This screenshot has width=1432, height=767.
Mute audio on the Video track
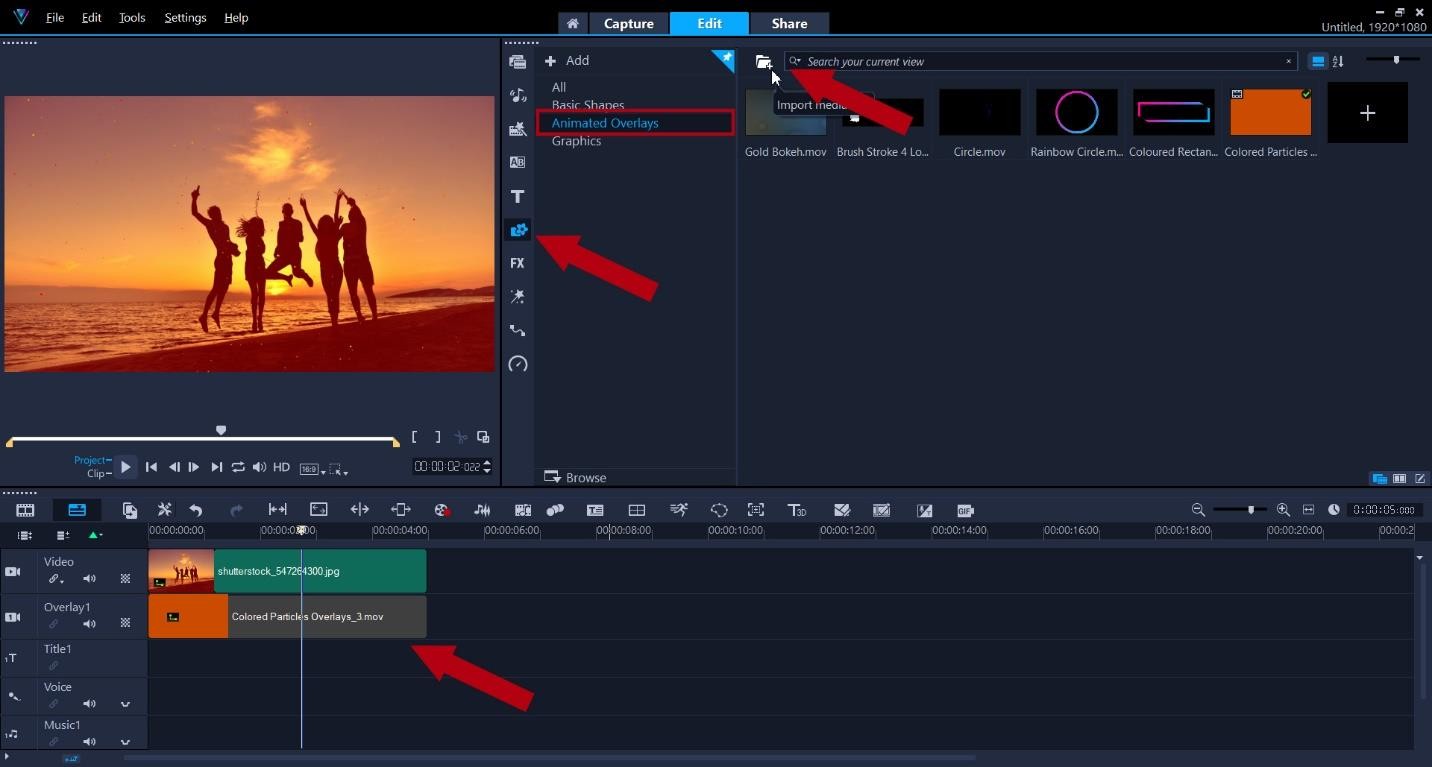[89, 578]
